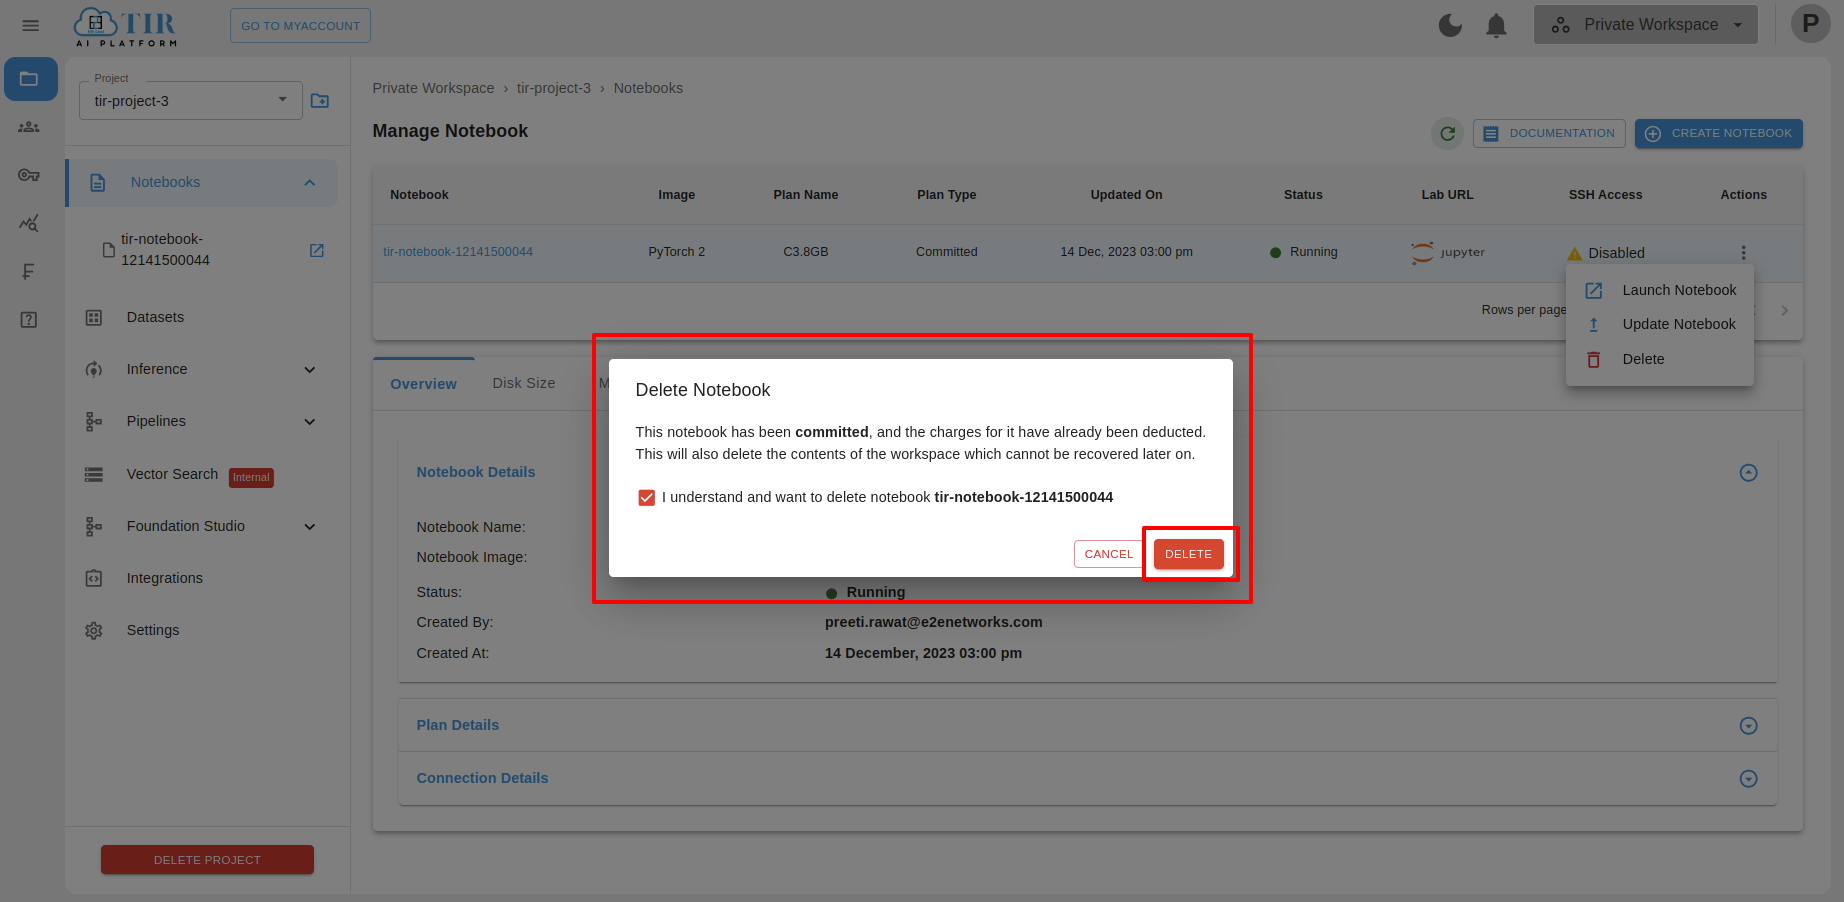Uncheck the delete confirmation checkbox

[x=647, y=498]
